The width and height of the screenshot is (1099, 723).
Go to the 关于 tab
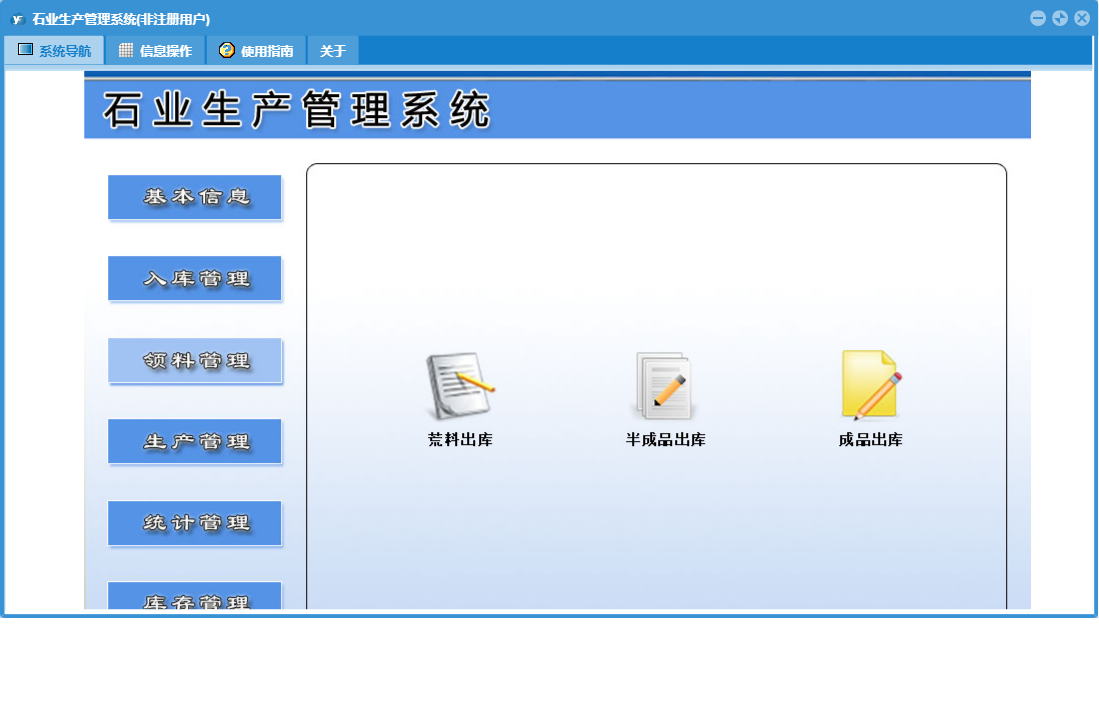[333, 51]
